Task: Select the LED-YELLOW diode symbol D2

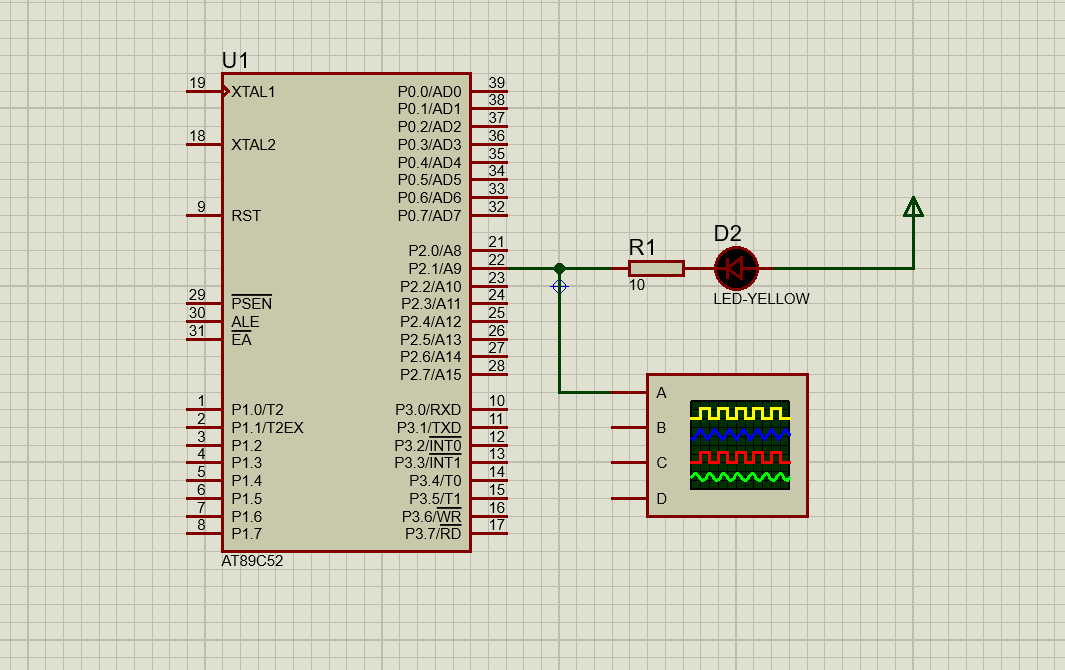Action: coord(735,268)
